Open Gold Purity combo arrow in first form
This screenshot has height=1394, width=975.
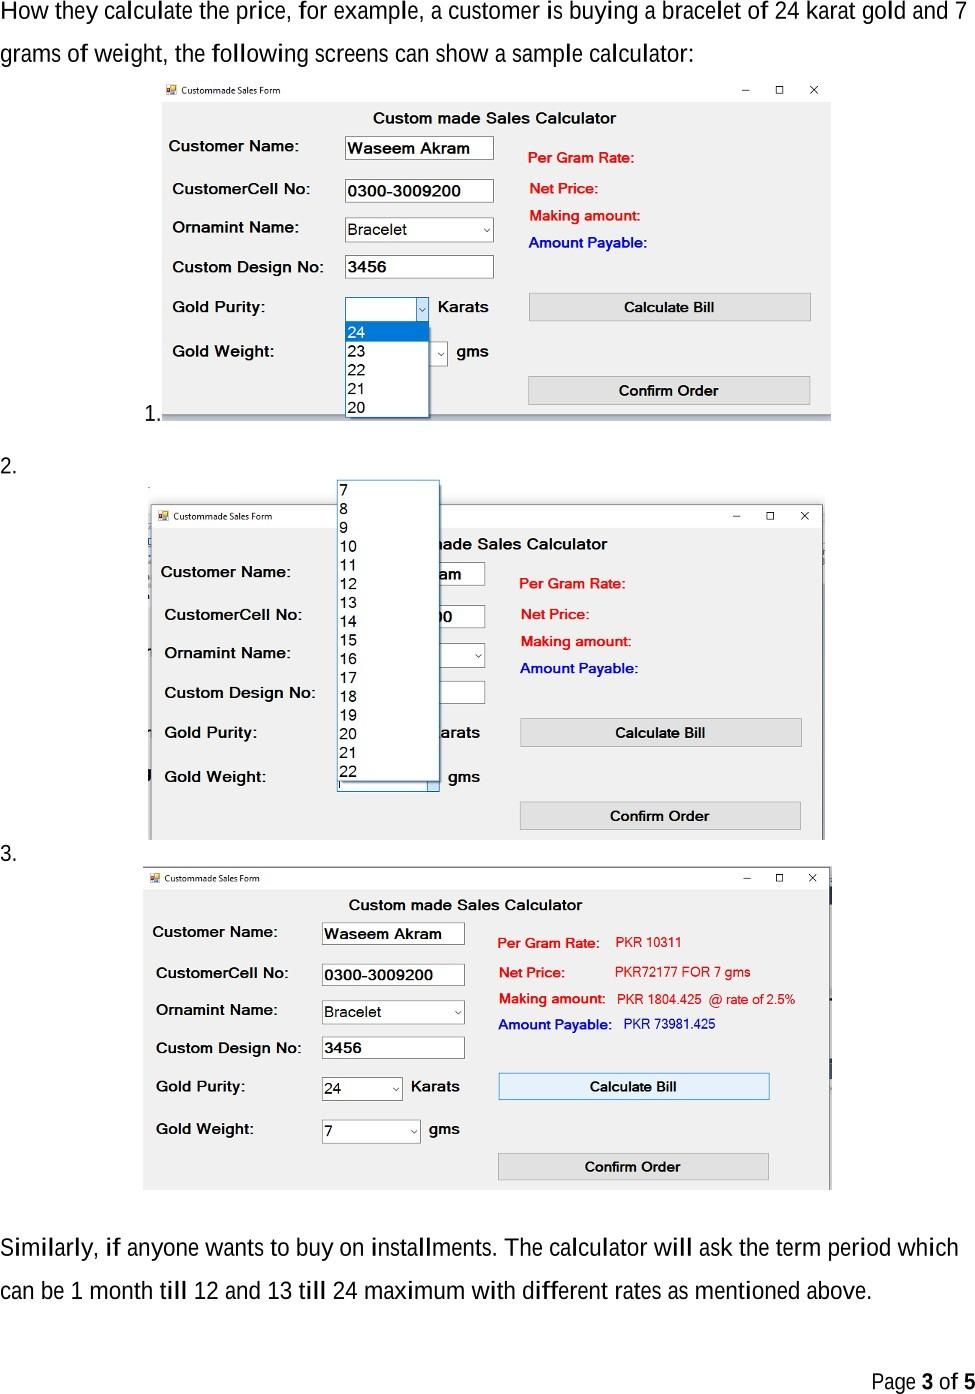point(421,309)
